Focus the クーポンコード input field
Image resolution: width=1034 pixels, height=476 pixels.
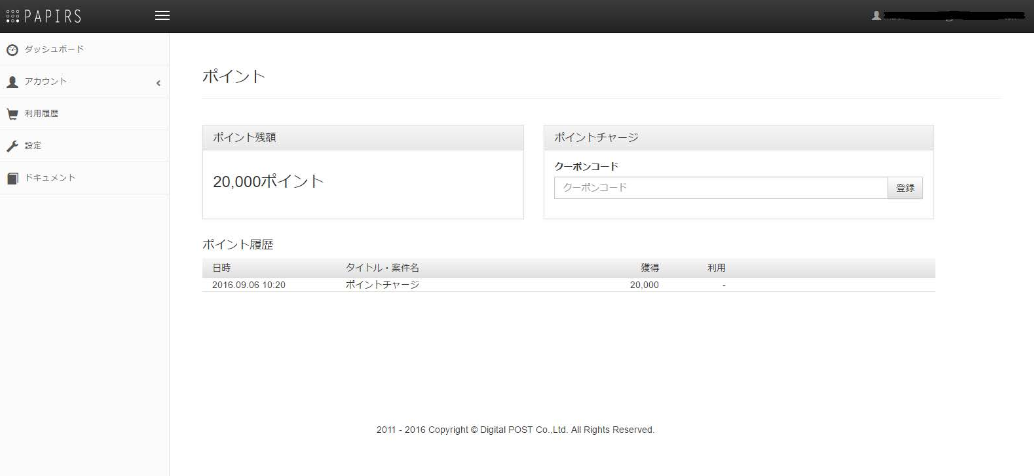pos(720,188)
